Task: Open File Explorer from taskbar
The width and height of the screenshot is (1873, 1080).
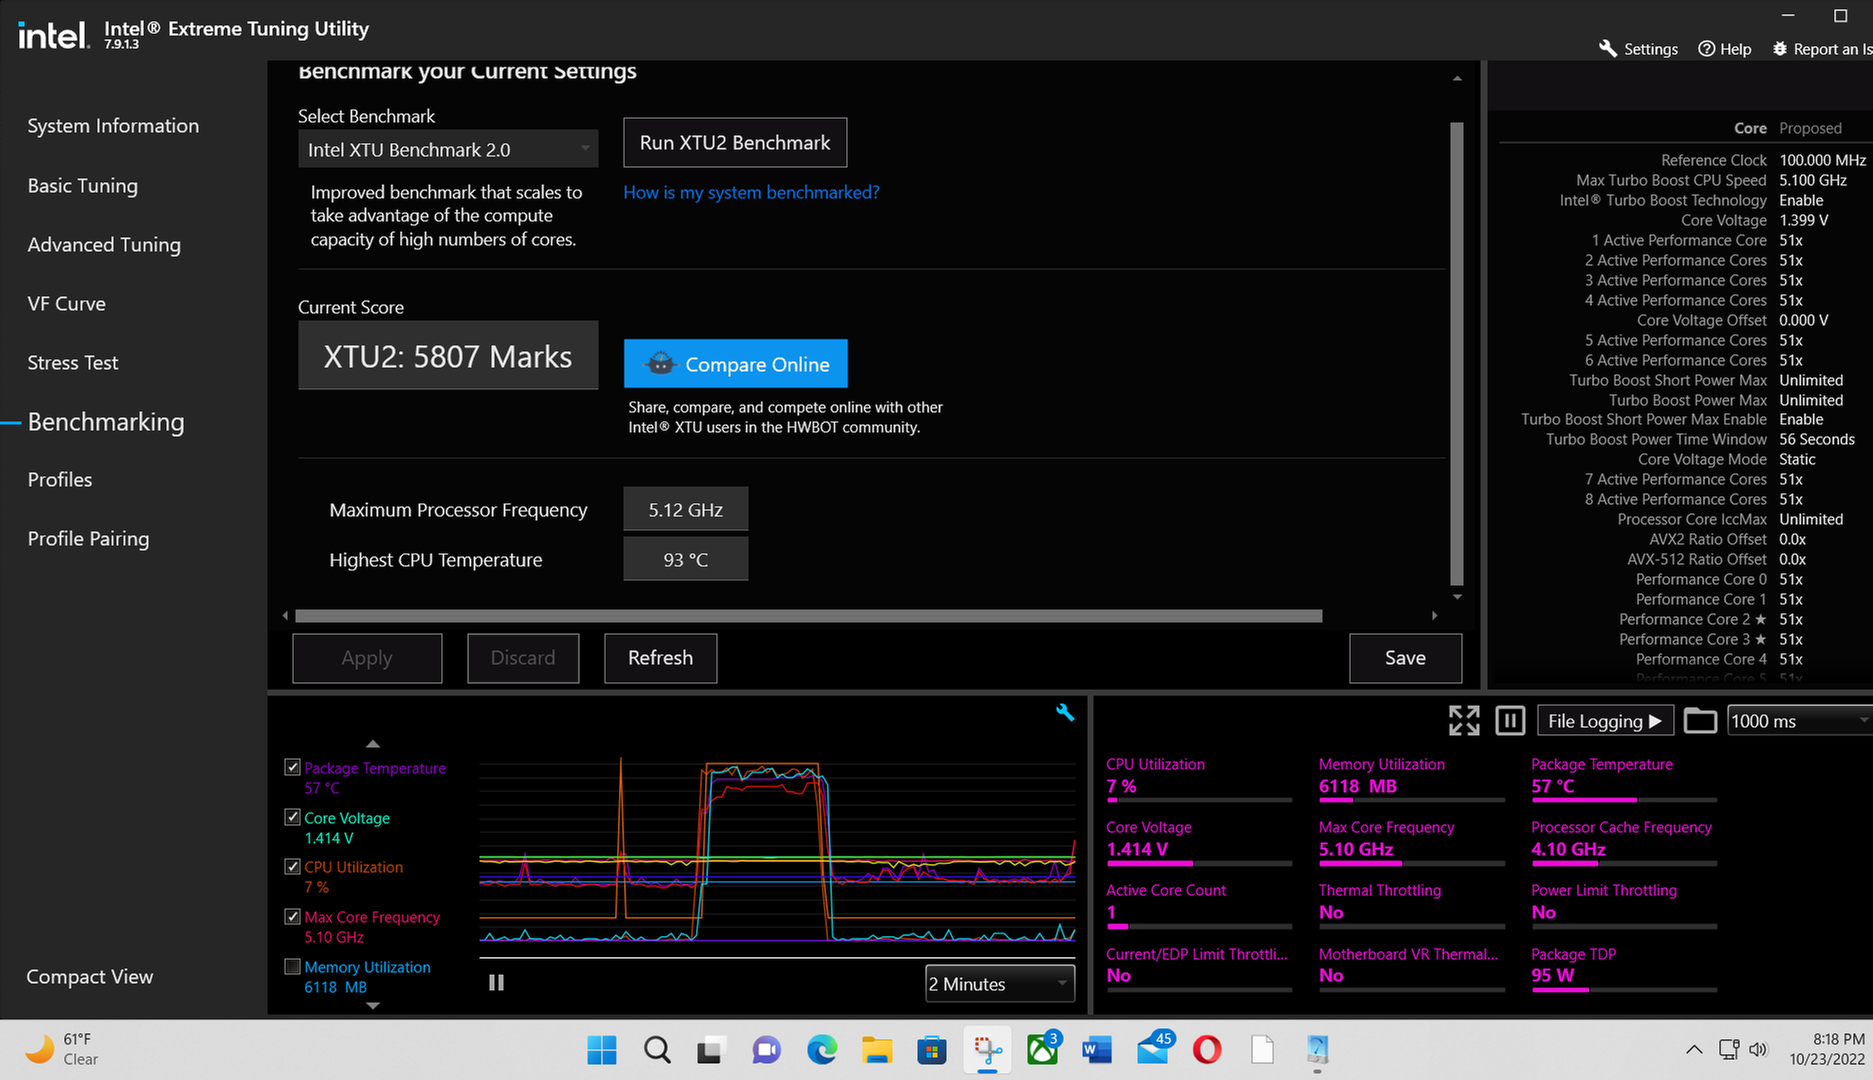Action: tap(877, 1050)
